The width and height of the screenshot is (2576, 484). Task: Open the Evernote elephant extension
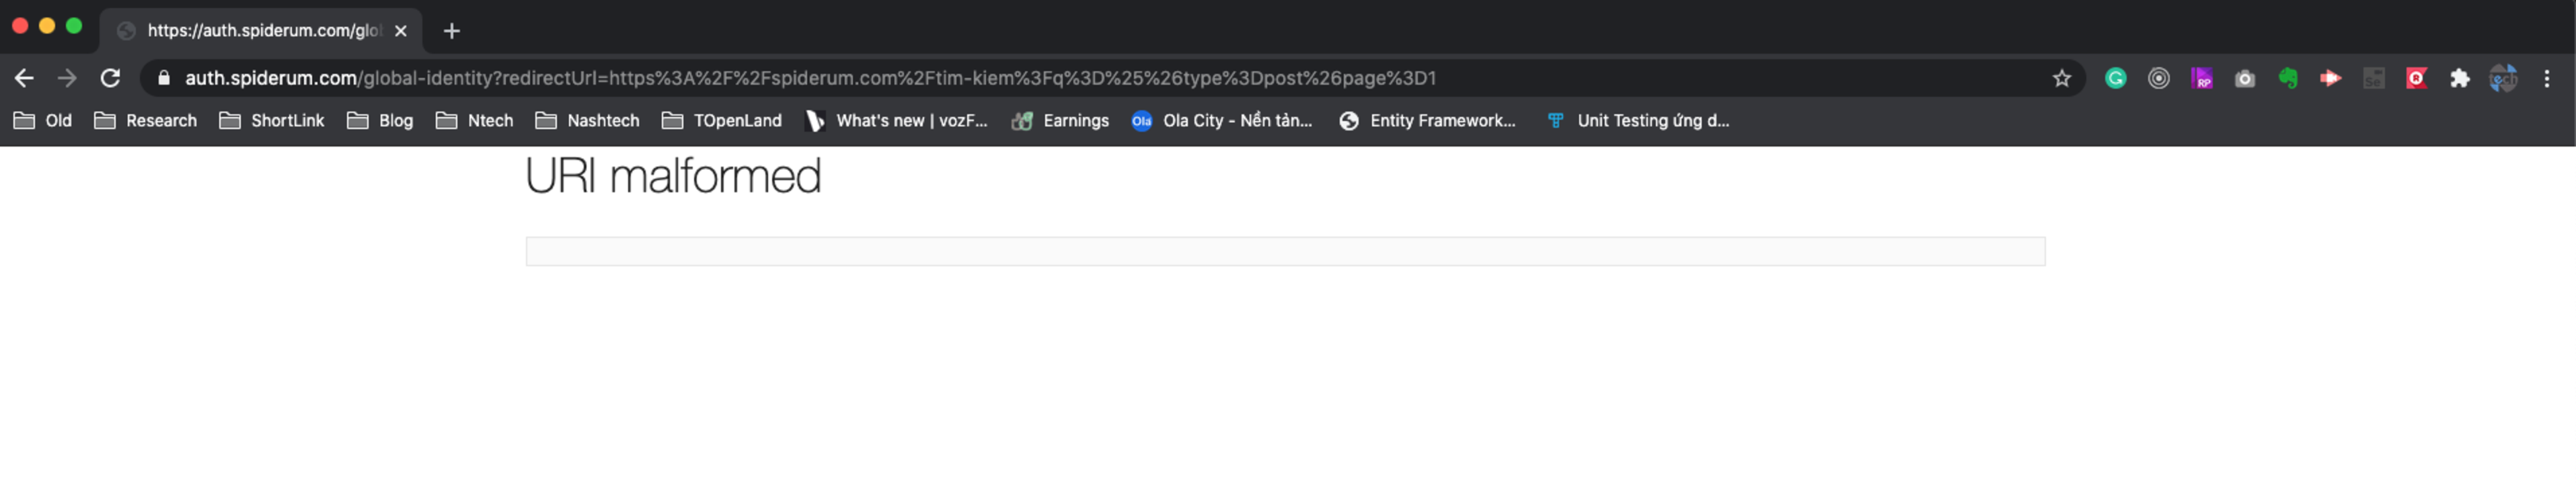(2287, 78)
